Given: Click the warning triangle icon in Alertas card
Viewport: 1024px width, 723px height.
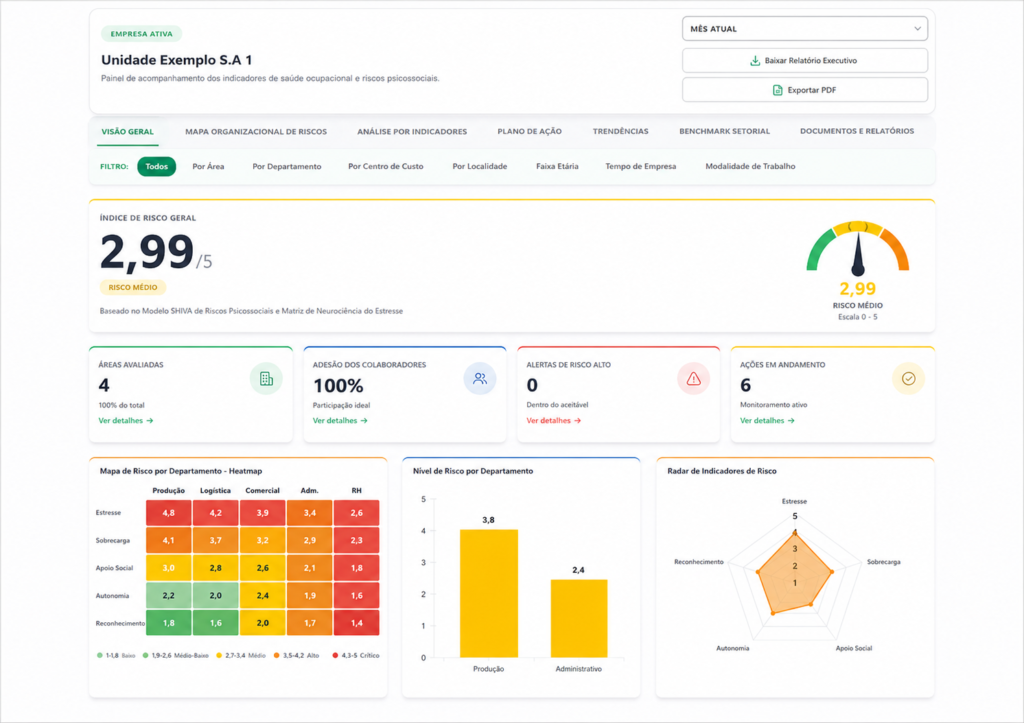Looking at the screenshot, I should 694,379.
